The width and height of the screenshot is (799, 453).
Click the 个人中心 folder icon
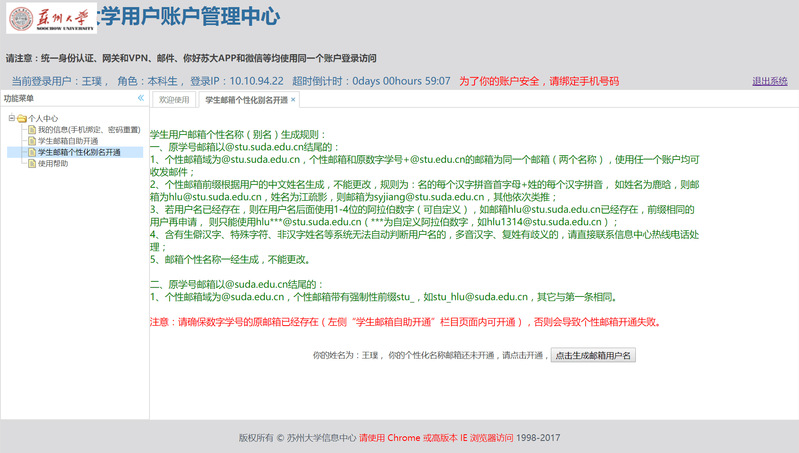point(20,118)
